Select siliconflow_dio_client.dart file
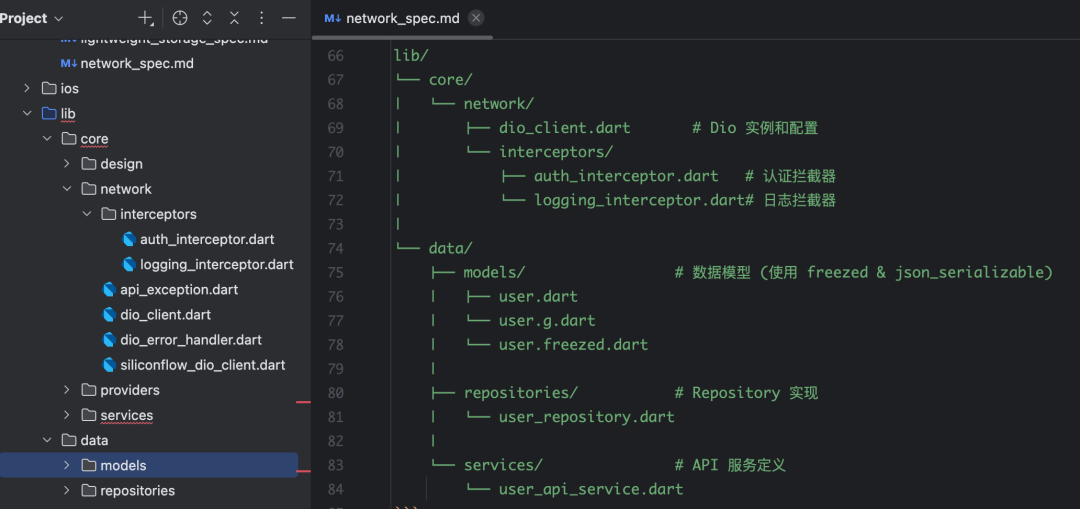The height and width of the screenshot is (509, 1080). 193,365
